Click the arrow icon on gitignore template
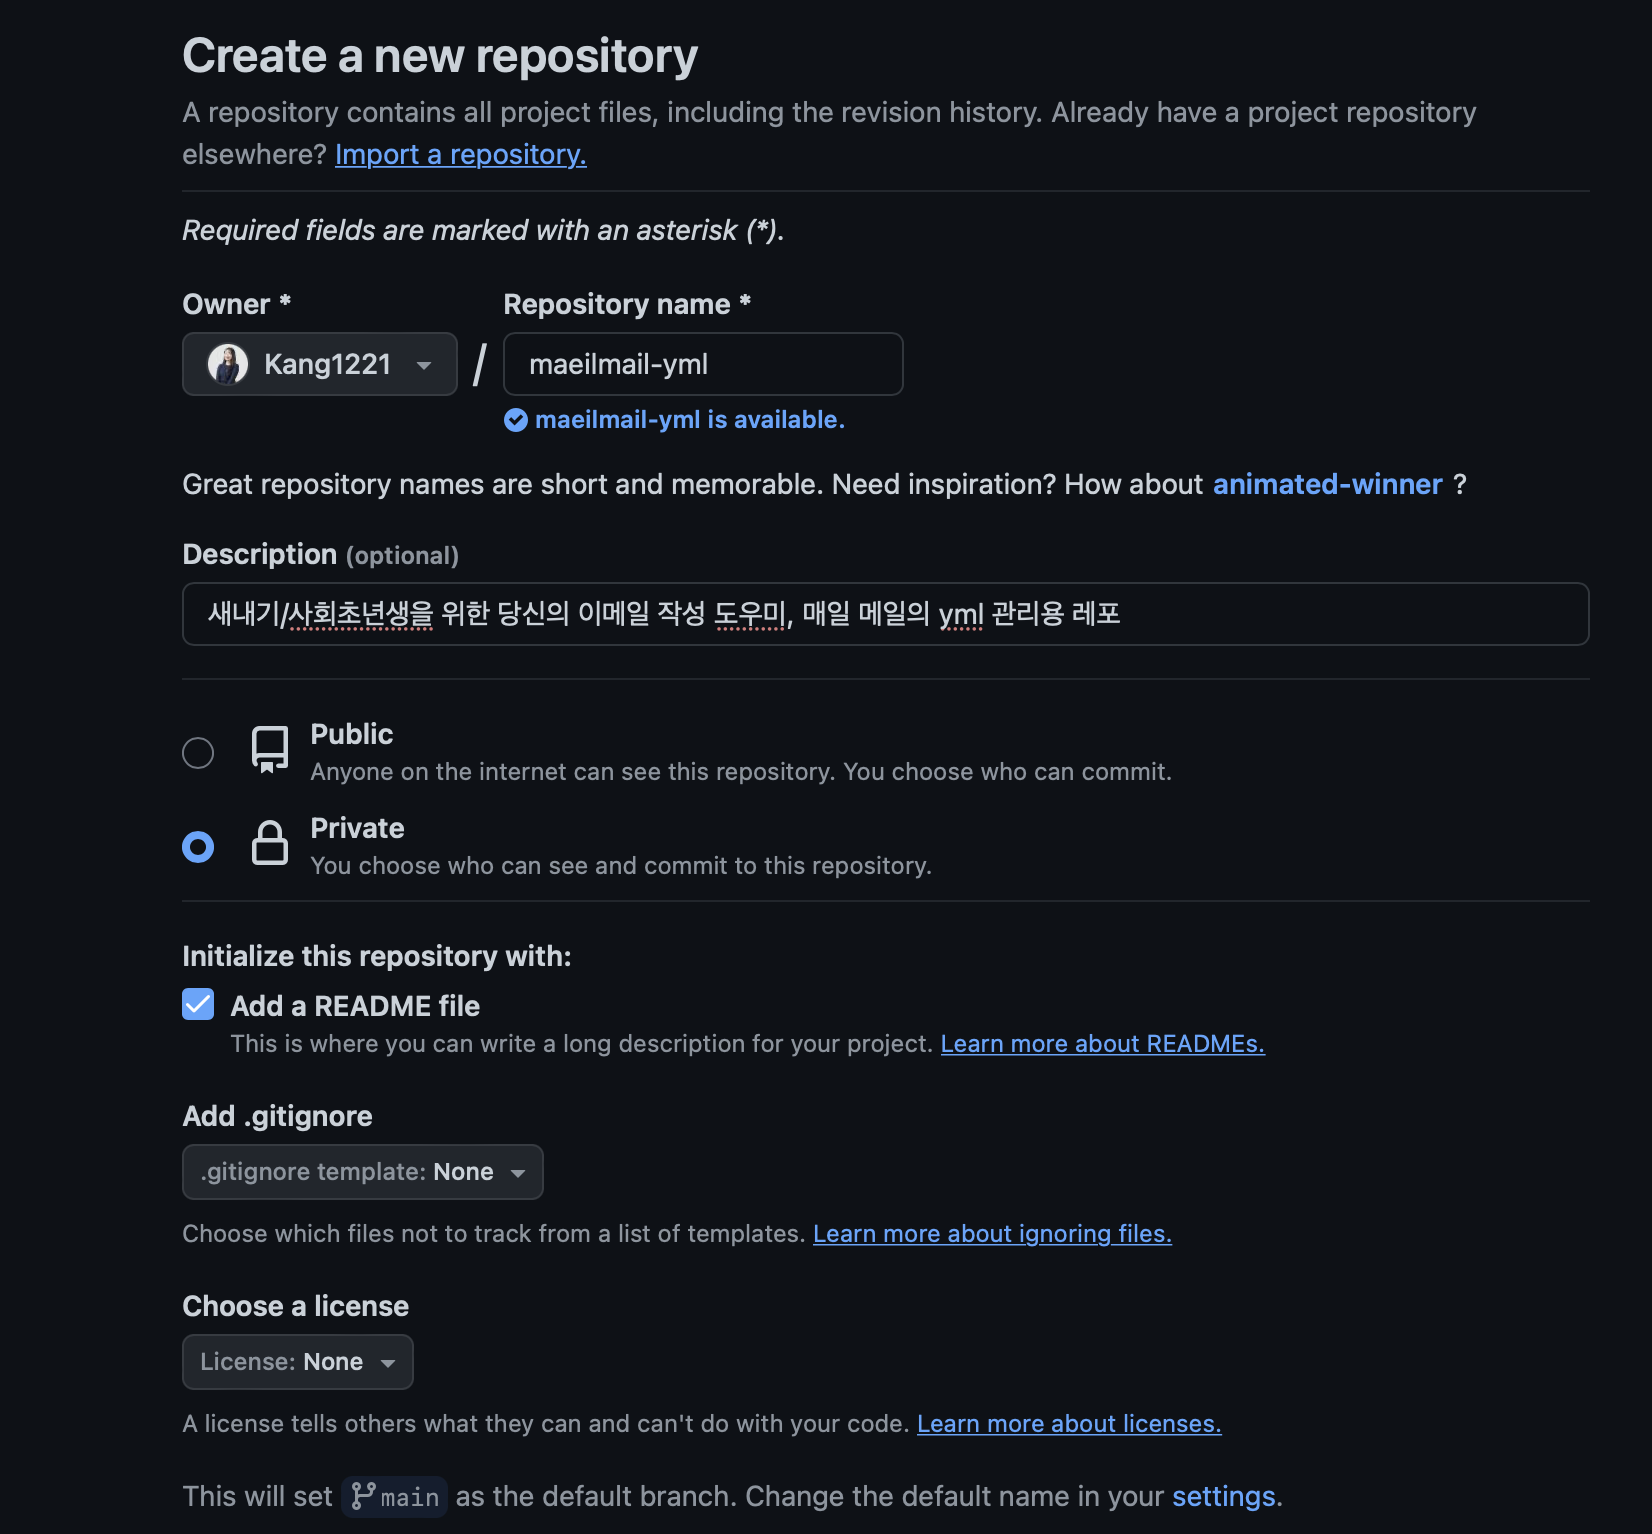 [x=518, y=1173]
